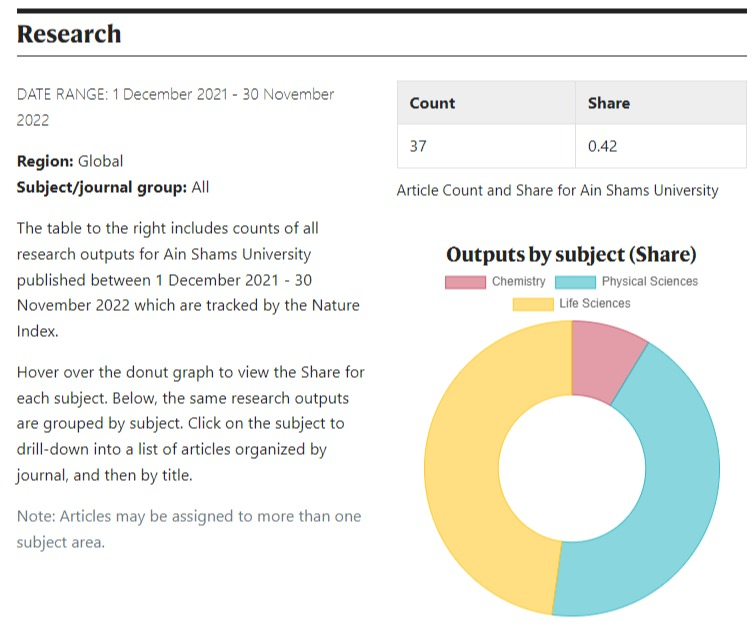Click the Share column header
This screenshot has width=753, height=639.
tap(608, 103)
